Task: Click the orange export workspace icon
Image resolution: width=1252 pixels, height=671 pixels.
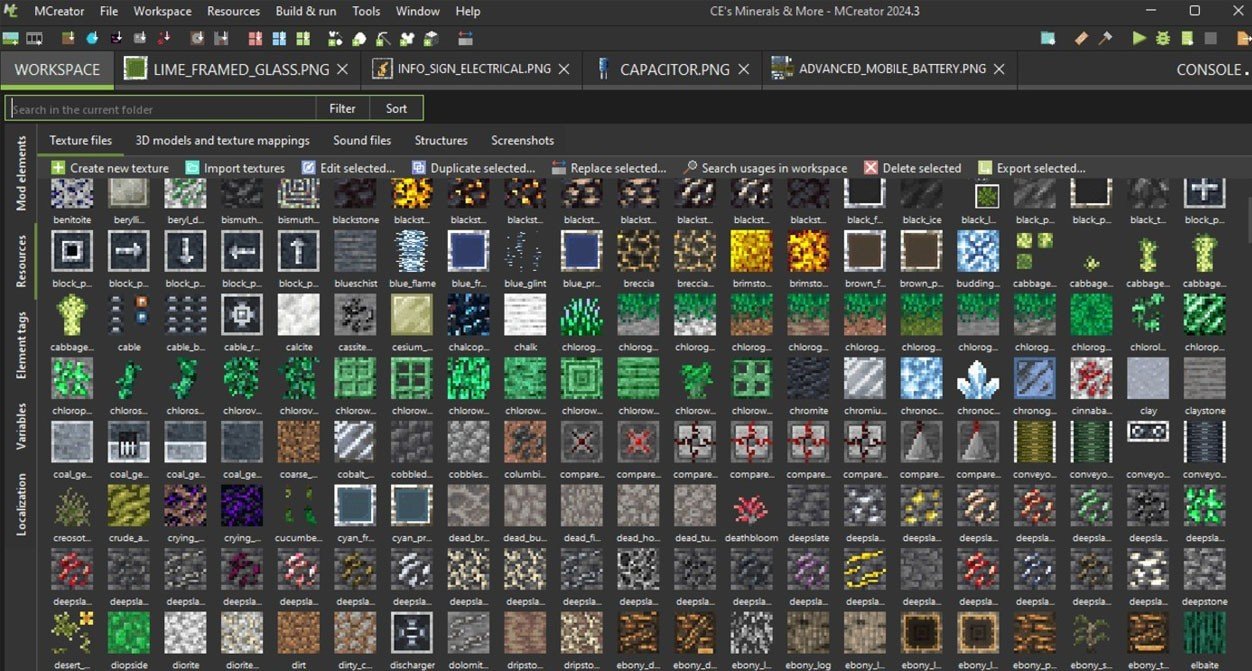Action: click(1243, 39)
